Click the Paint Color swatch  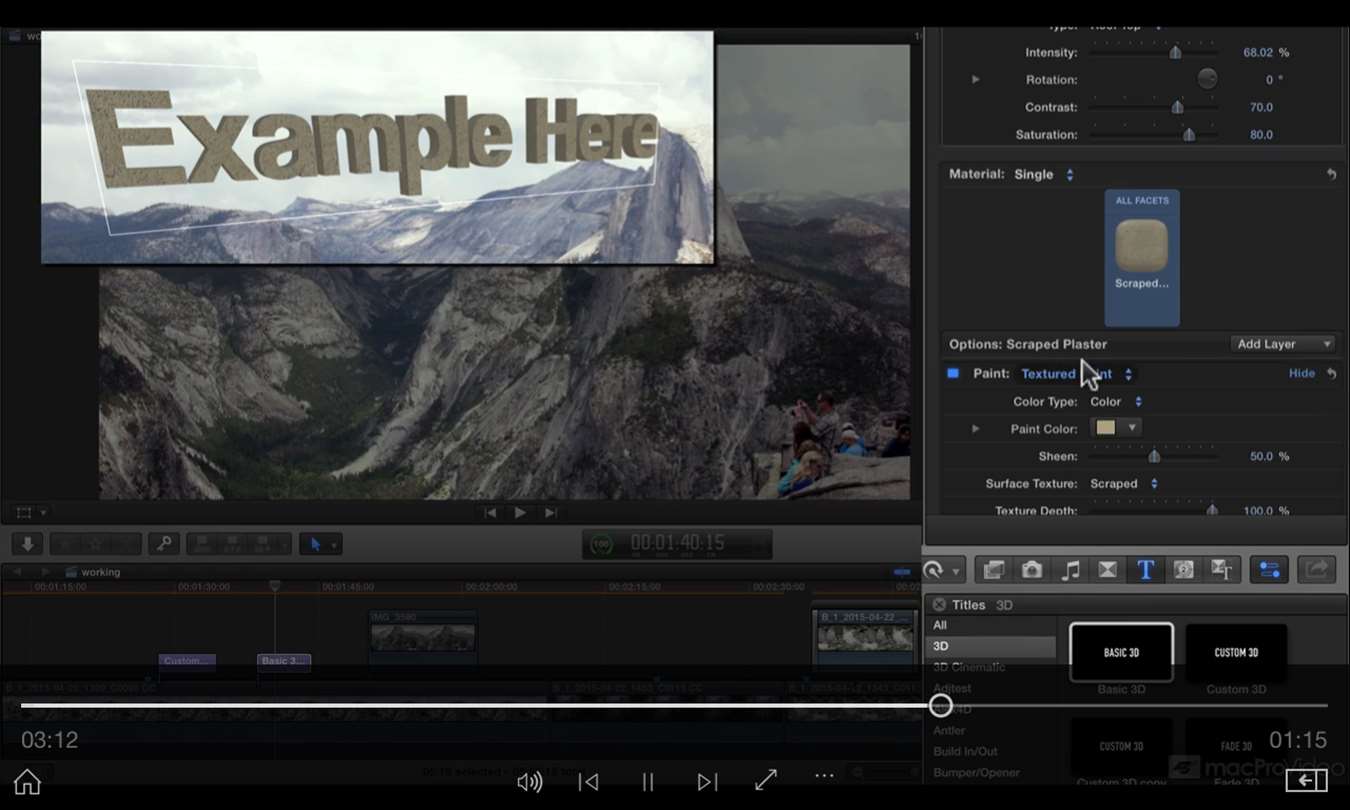coord(1105,428)
